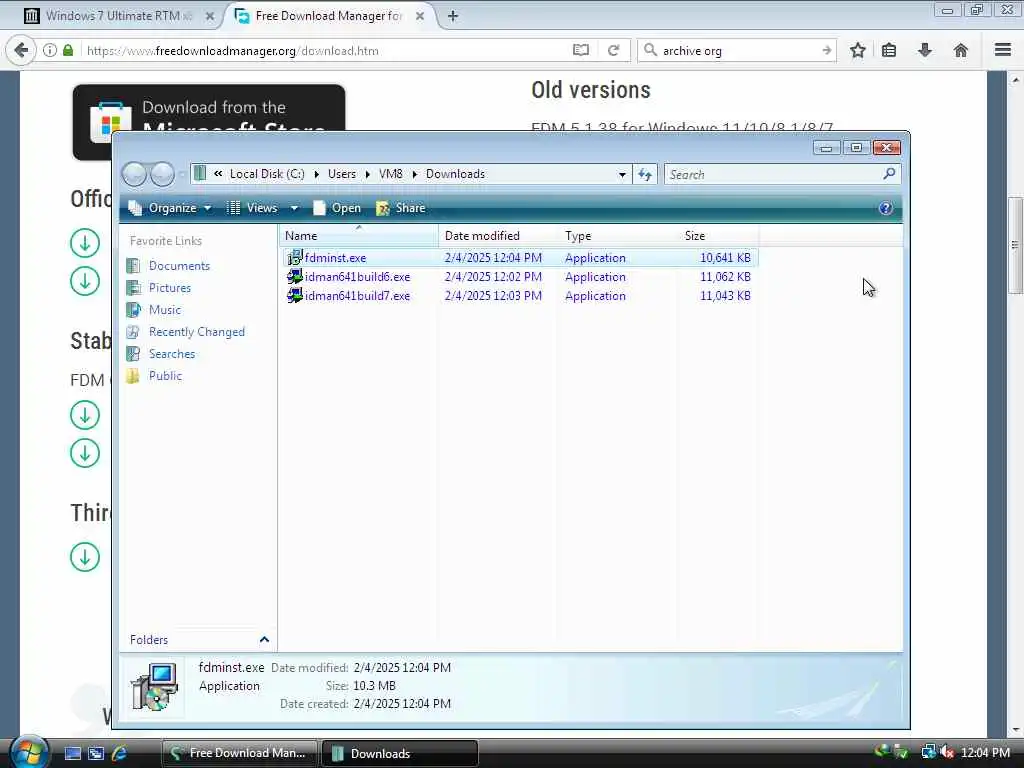This screenshot has height=768, width=1024.
Task: Open Documents favorite link
Action: click(x=169, y=266)
